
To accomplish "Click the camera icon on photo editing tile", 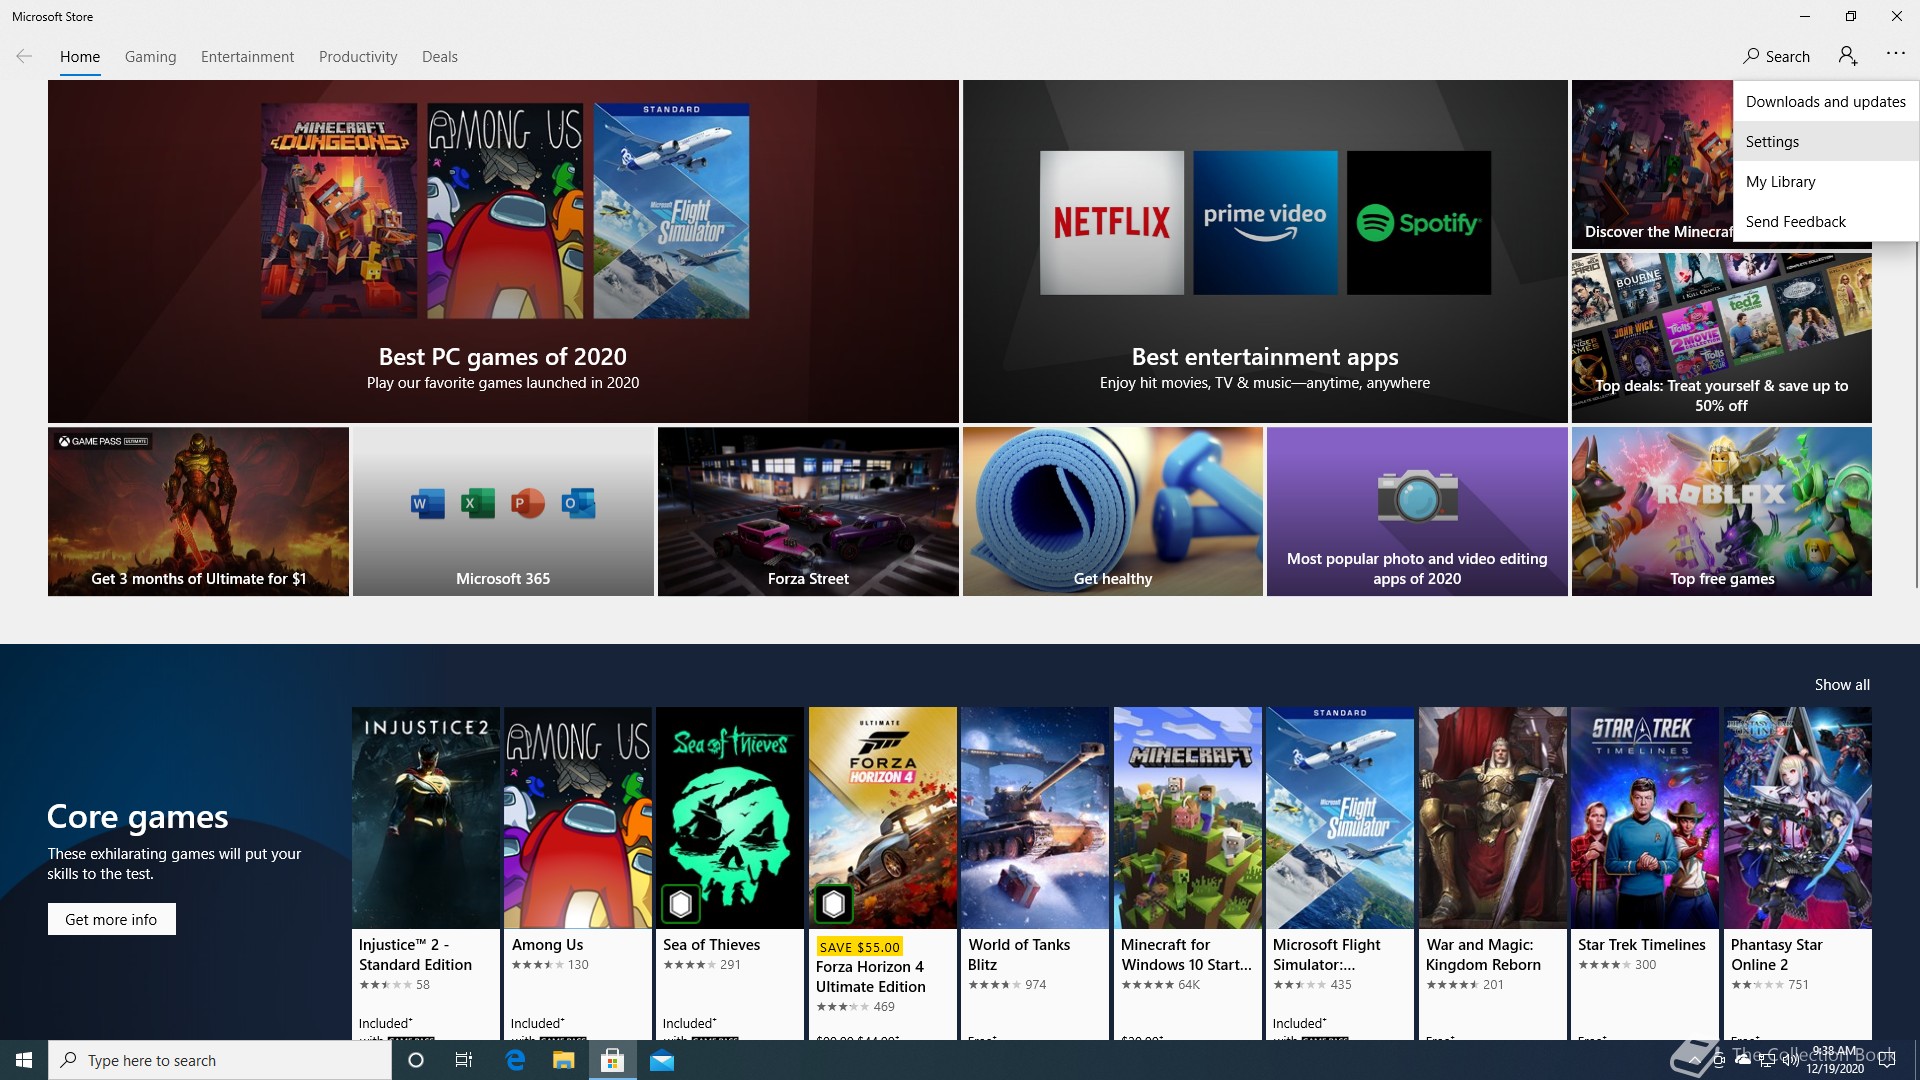I will (x=1417, y=496).
